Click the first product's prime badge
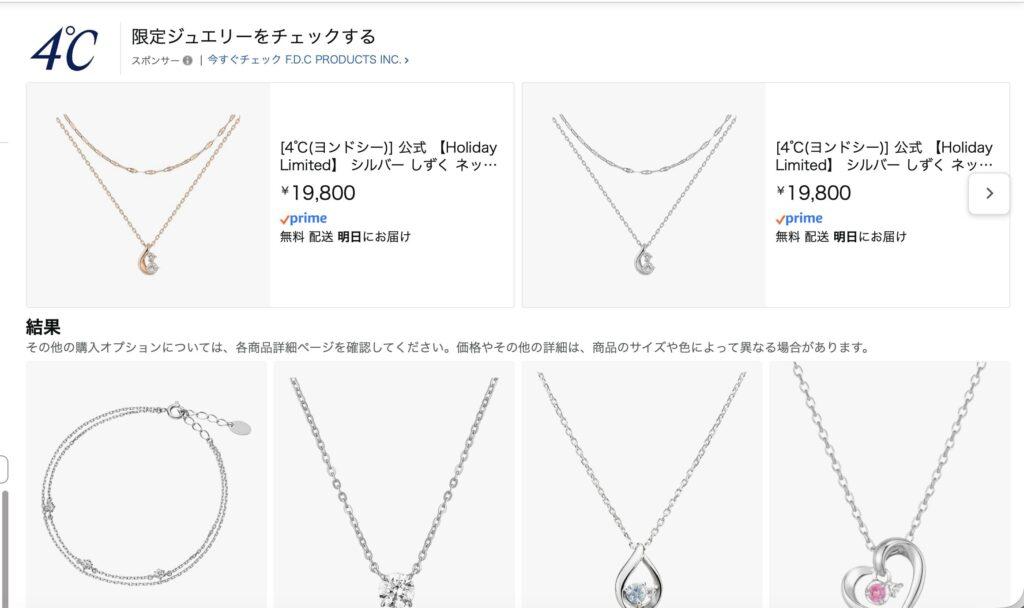This screenshot has width=1024, height=608. pyautogui.click(x=304, y=218)
